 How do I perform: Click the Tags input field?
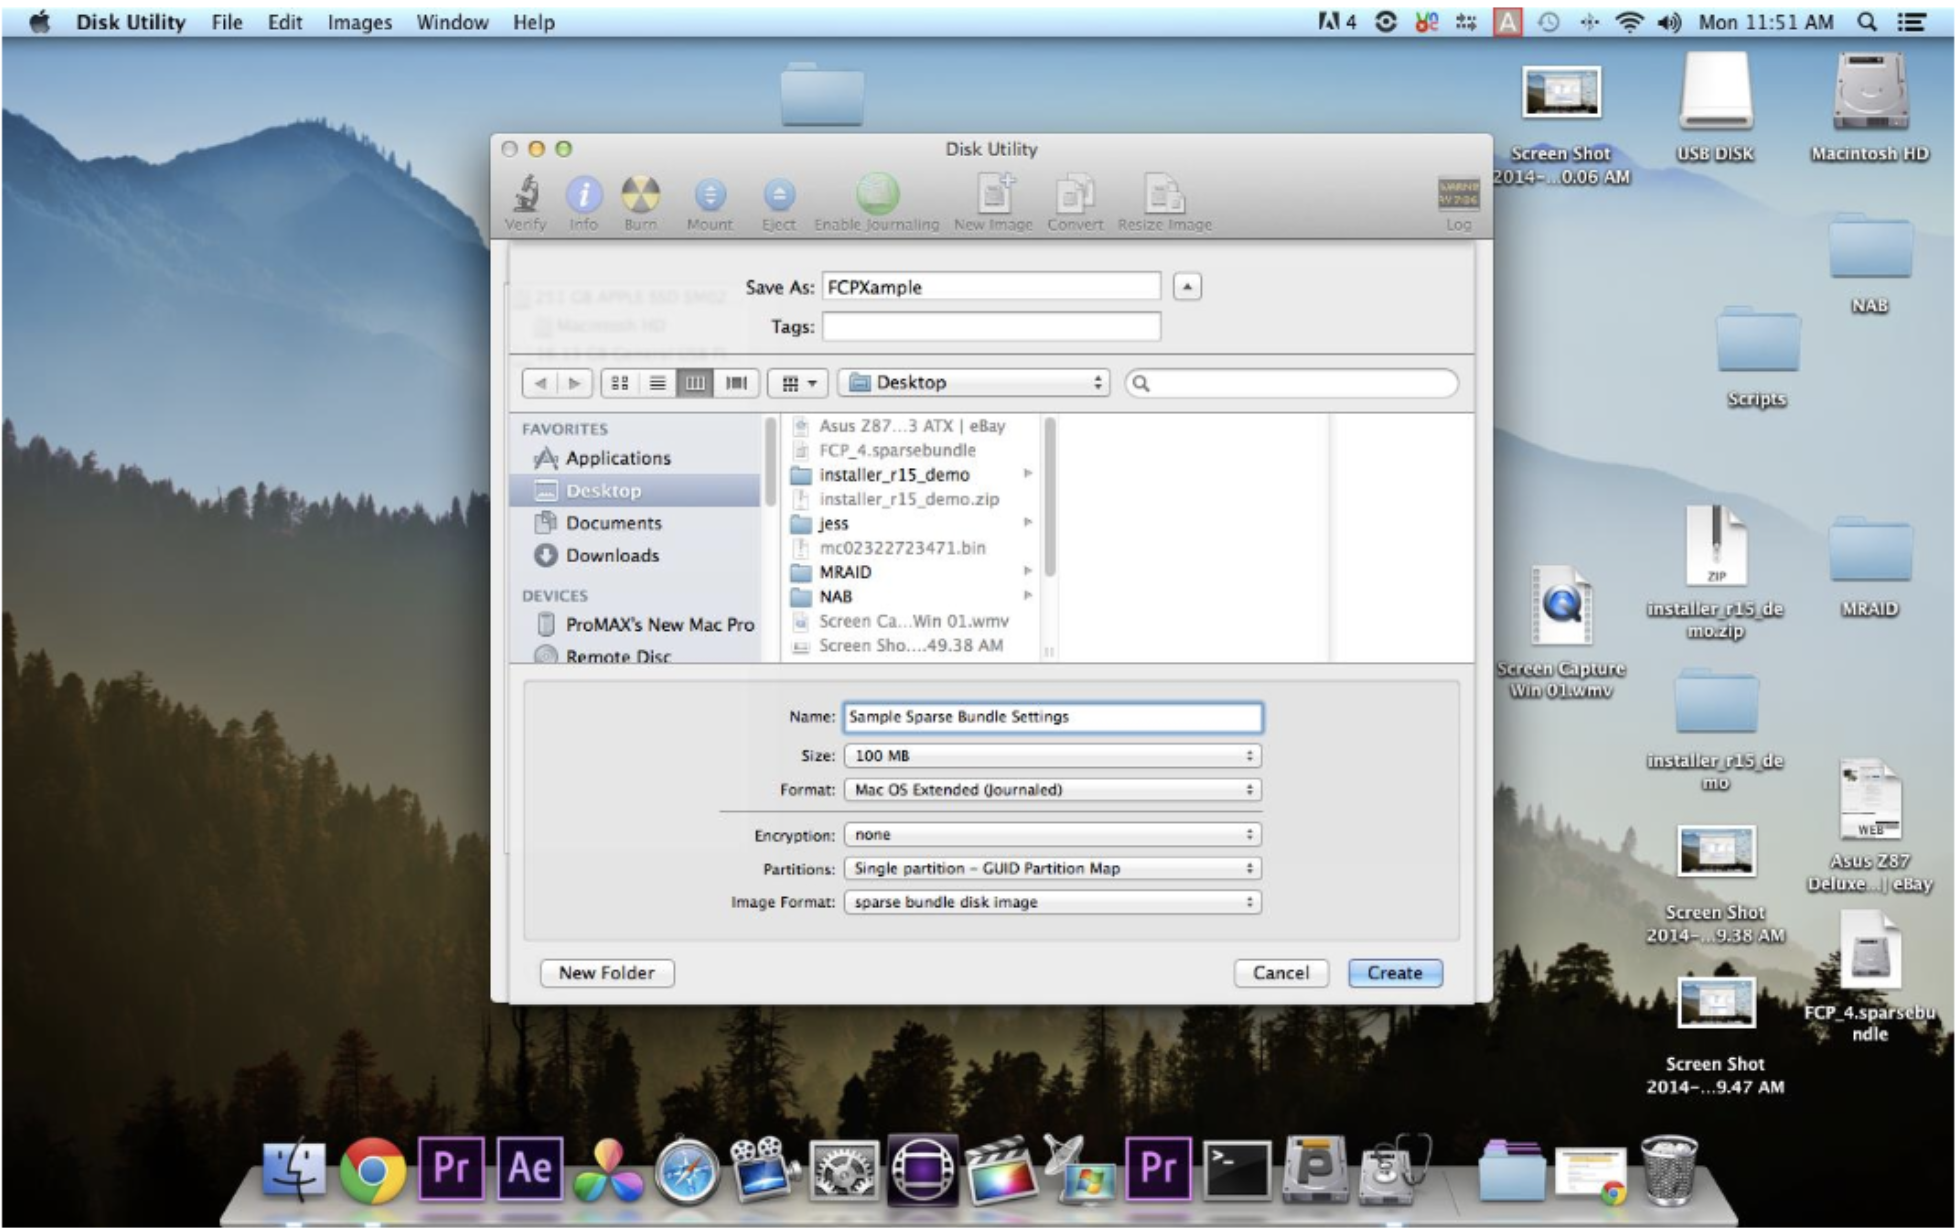click(x=991, y=326)
